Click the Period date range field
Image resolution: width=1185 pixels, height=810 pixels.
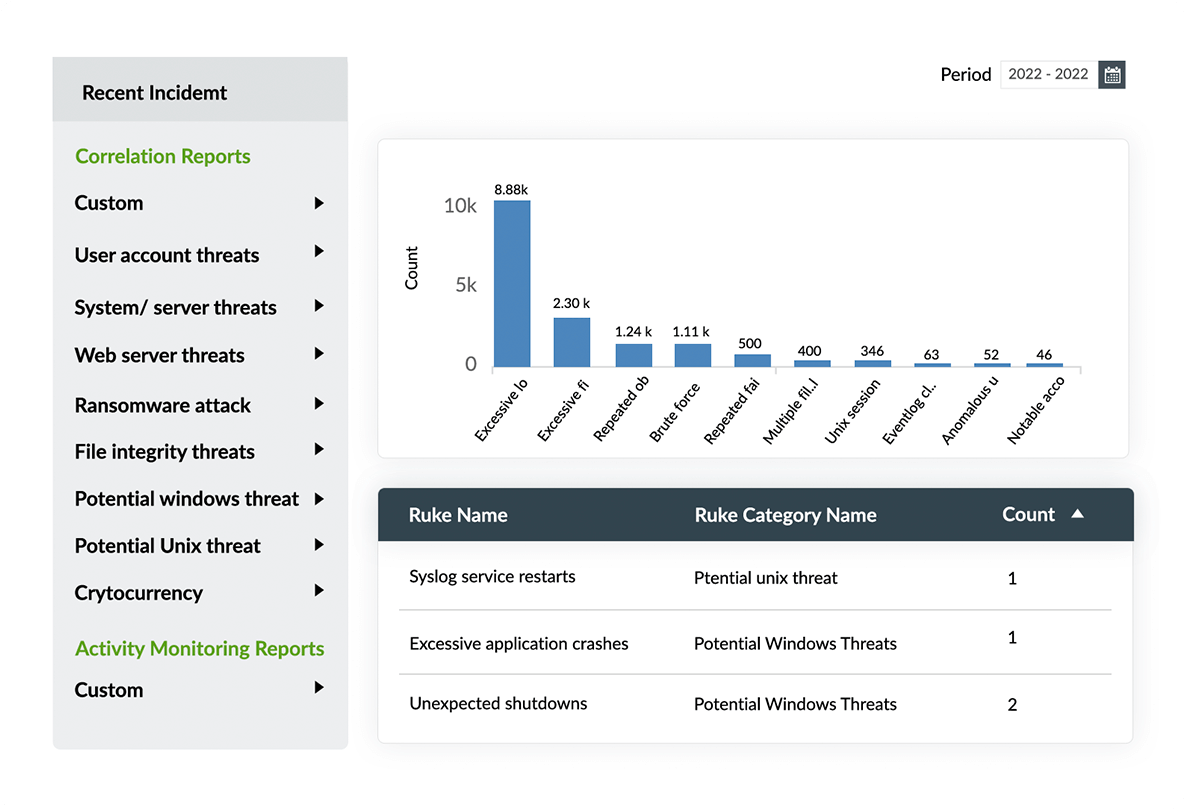(x=1047, y=75)
